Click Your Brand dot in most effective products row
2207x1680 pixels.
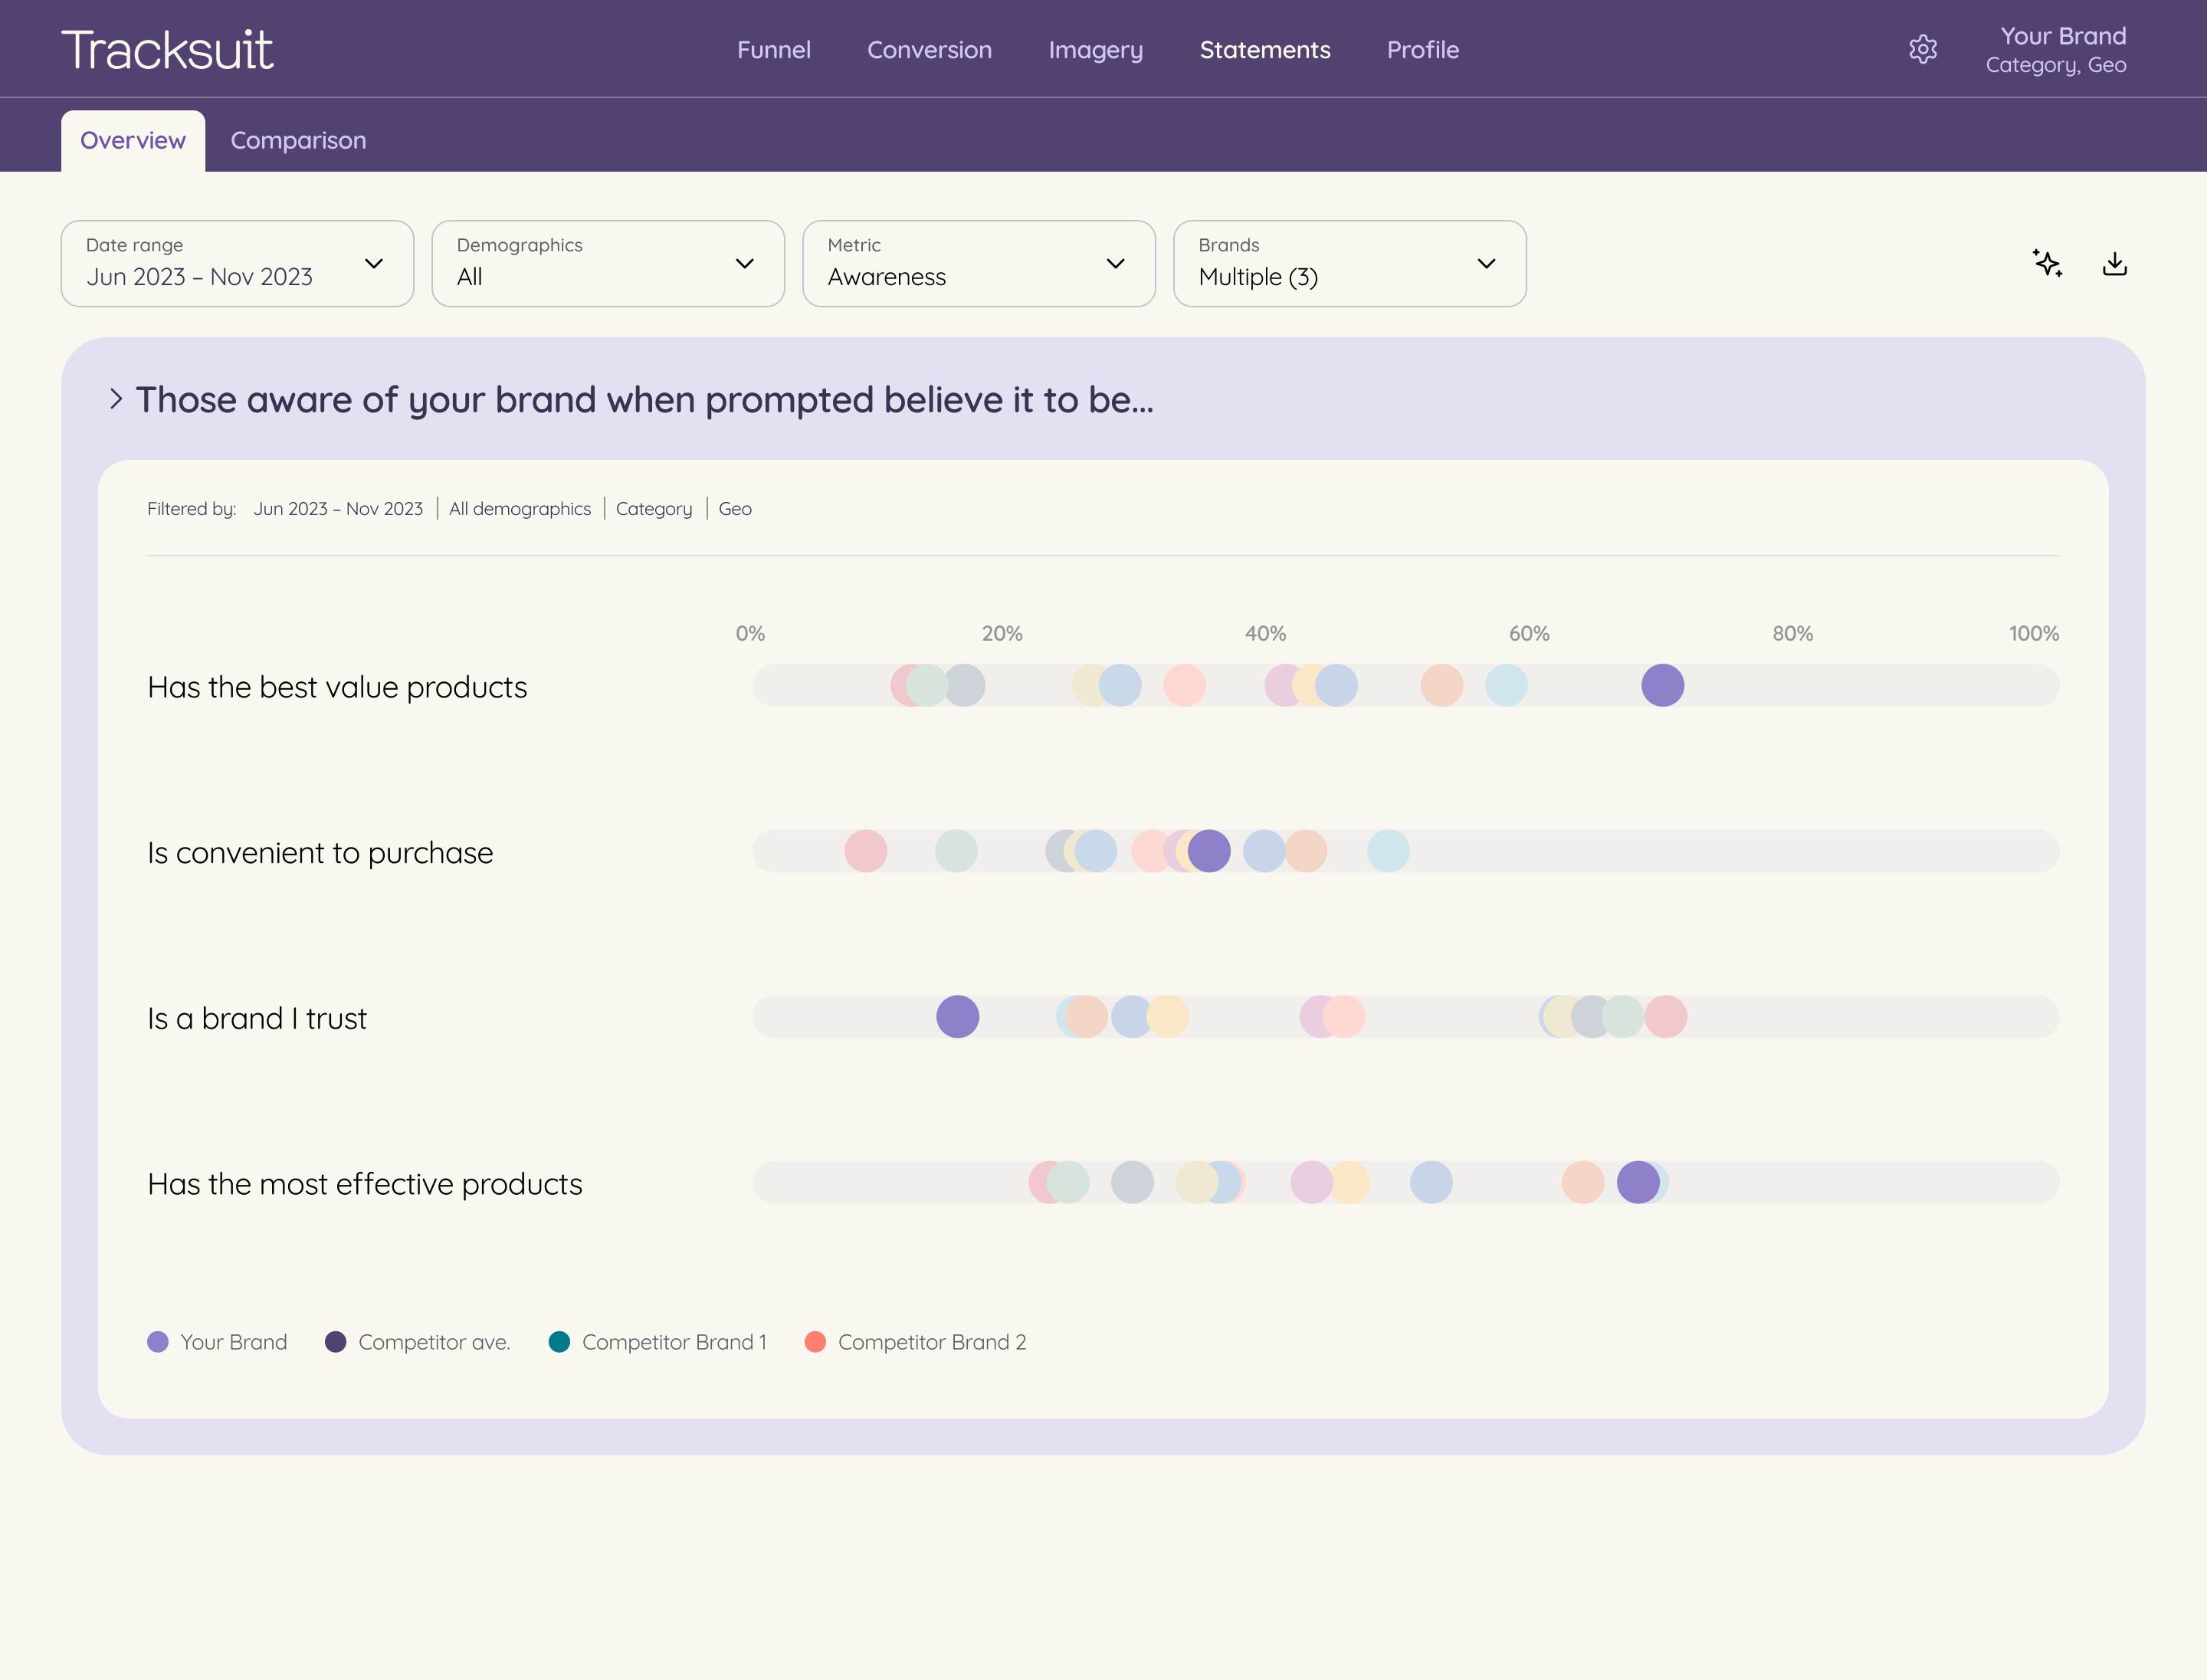[x=1638, y=1182]
